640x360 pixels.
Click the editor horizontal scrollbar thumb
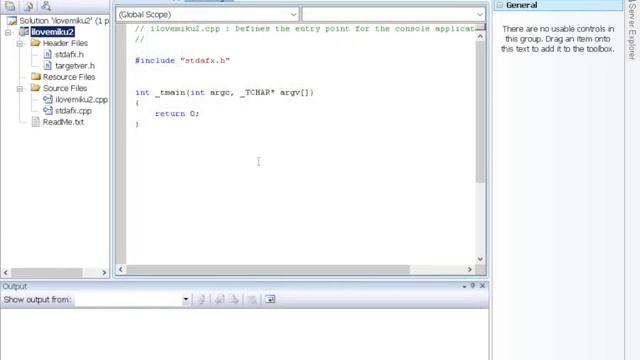(x=268, y=269)
